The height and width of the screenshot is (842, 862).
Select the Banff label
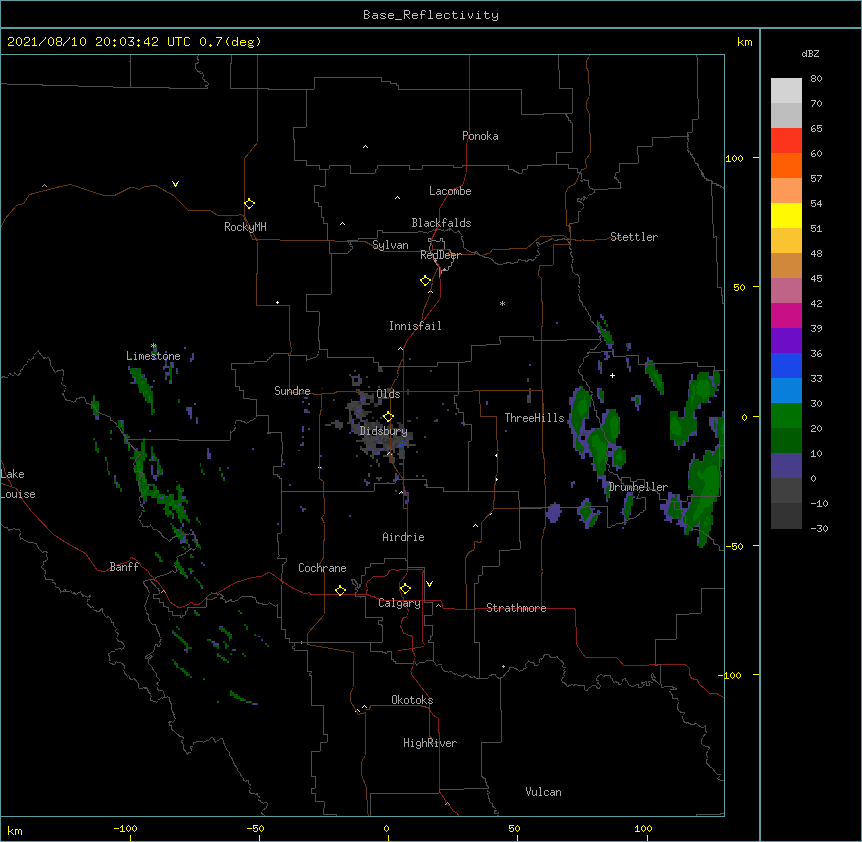coord(124,567)
